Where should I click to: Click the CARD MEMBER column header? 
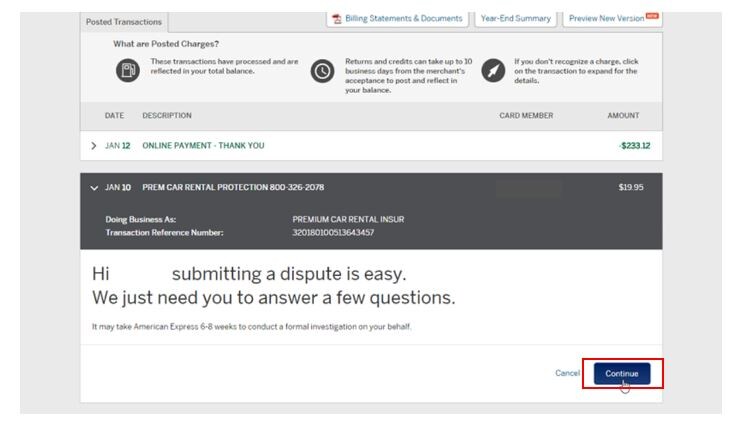(526, 116)
